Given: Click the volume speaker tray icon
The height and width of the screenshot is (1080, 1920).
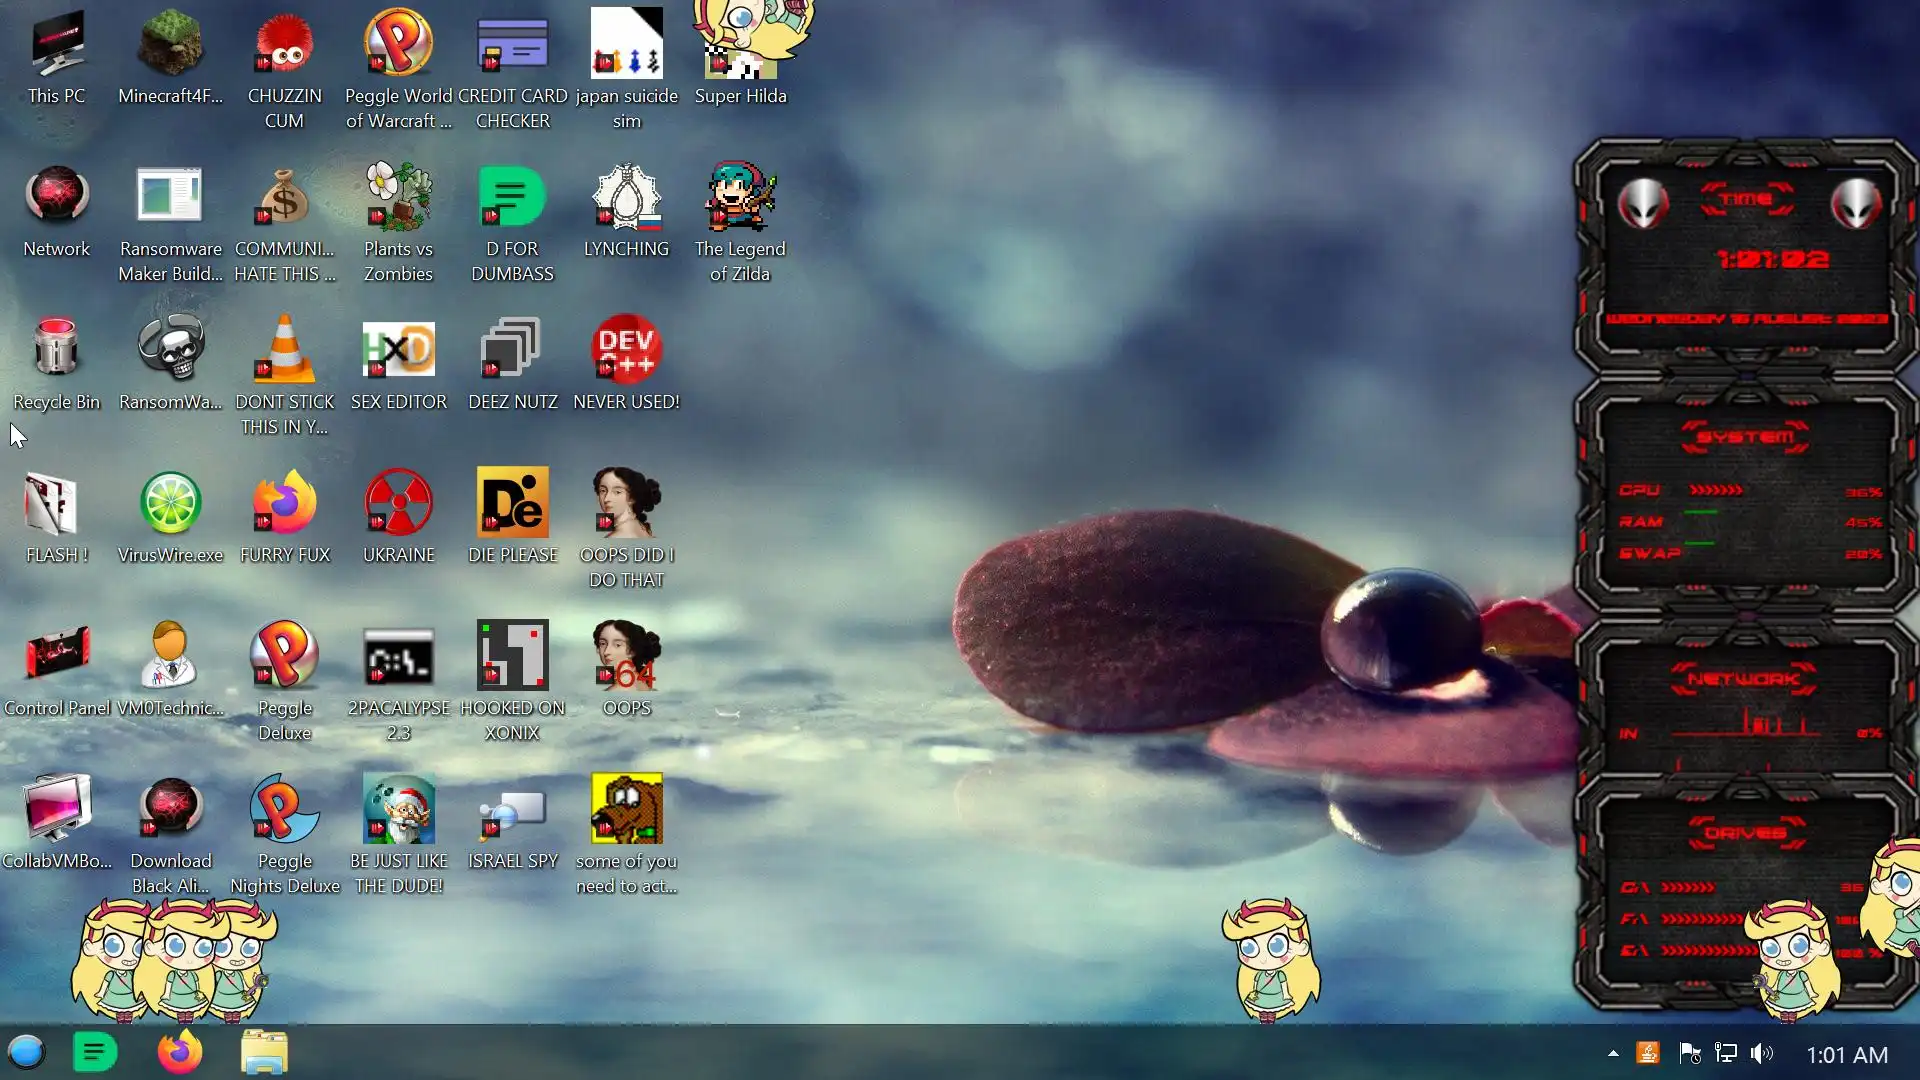Looking at the screenshot, I should tap(1762, 1054).
